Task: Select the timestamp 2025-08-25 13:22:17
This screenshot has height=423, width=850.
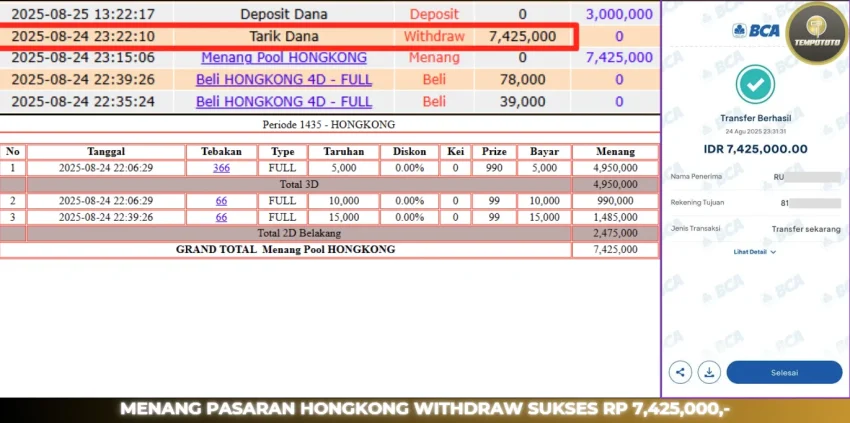Action: [x=83, y=14]
